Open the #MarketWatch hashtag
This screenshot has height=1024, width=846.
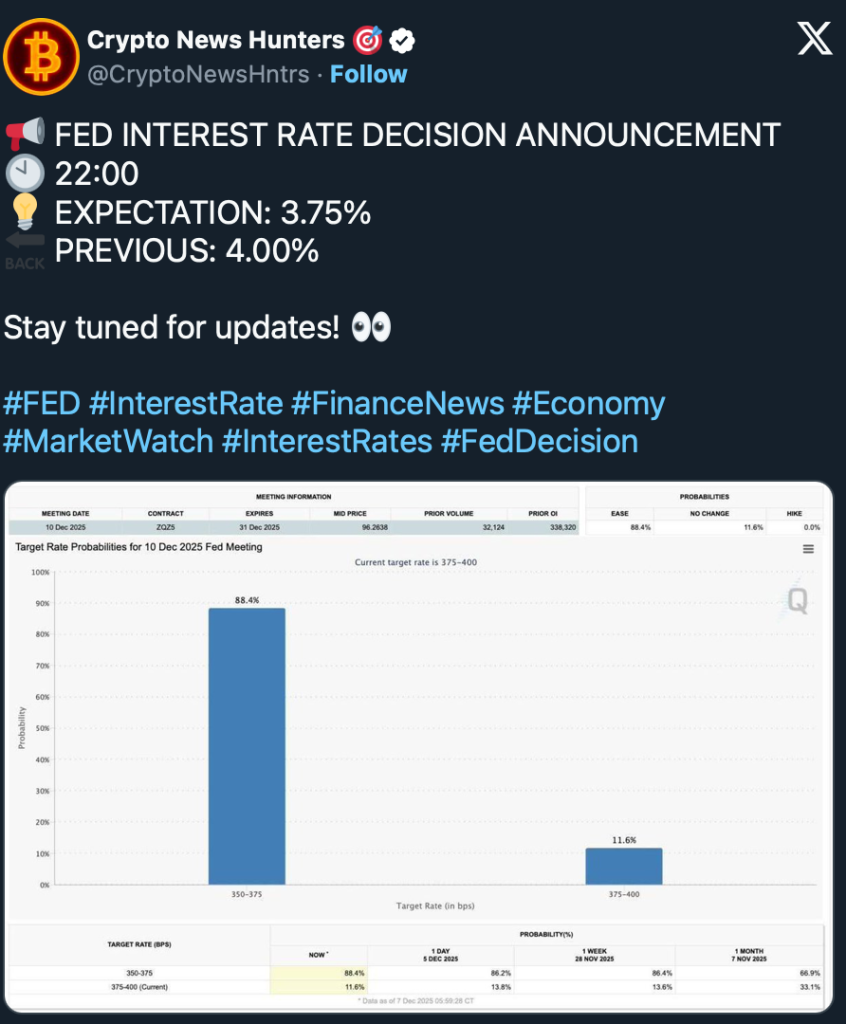[109, 441]
